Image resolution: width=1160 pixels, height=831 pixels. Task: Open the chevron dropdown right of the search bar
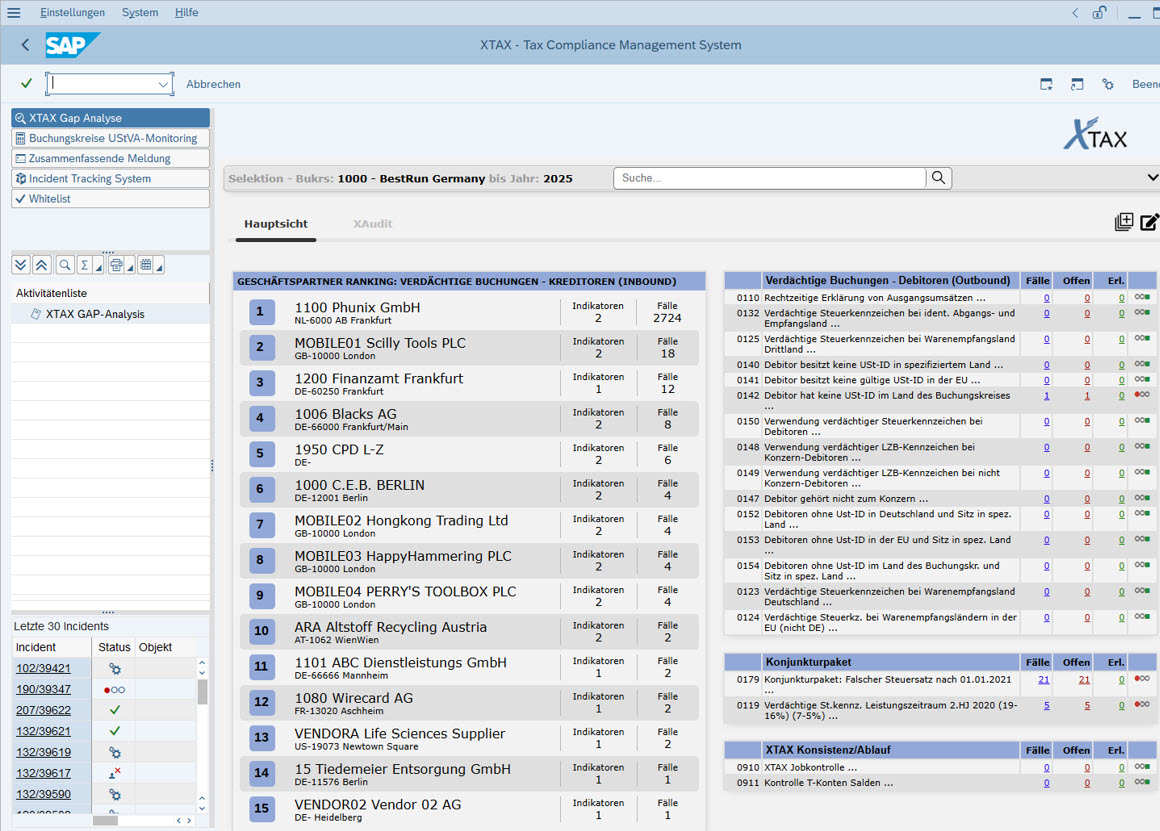[1153, 177]
